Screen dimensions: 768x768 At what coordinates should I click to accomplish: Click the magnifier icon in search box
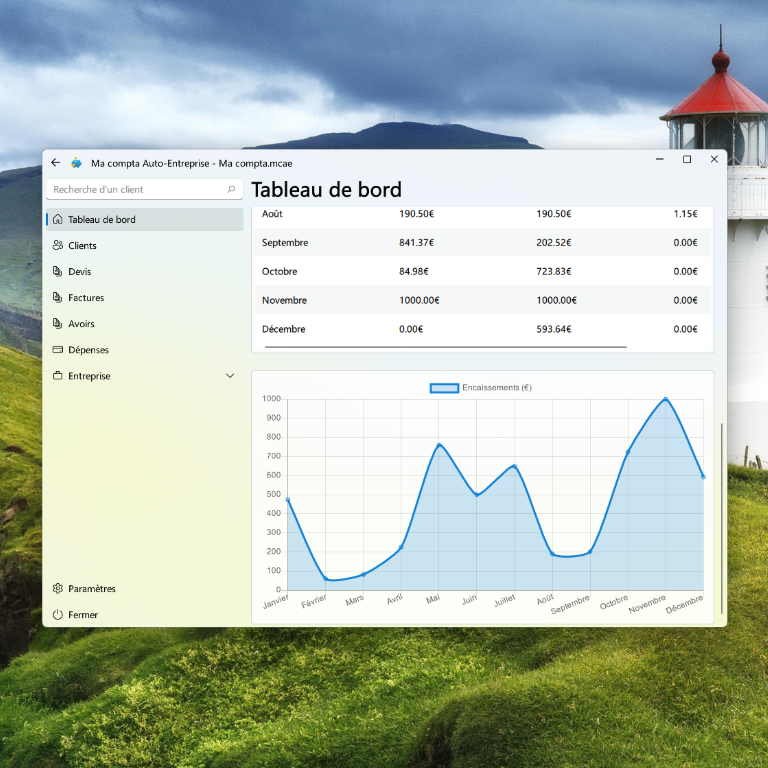[x=232, y=189]
